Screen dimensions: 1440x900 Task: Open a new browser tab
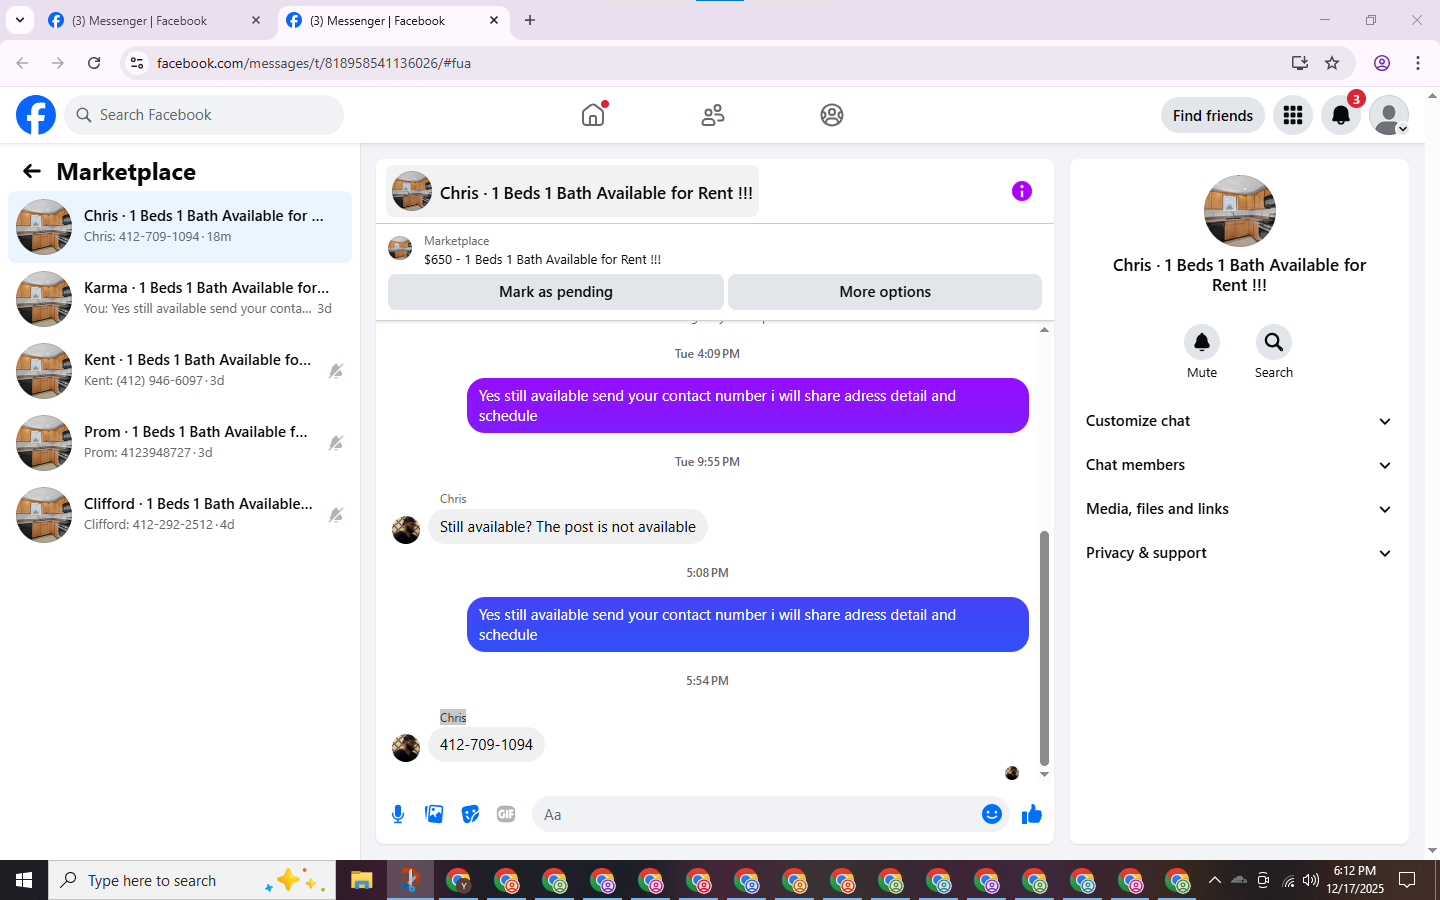tap(530, 20)
